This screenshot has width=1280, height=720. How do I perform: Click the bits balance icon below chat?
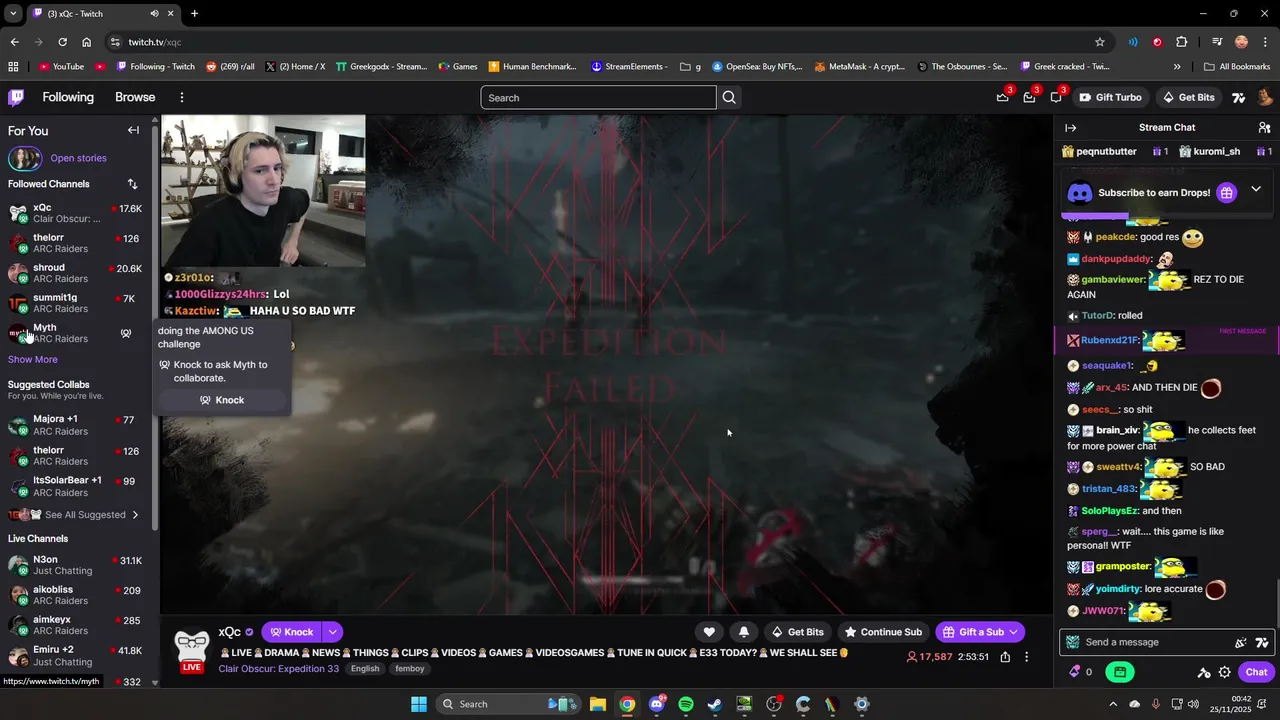point(1075,672)
